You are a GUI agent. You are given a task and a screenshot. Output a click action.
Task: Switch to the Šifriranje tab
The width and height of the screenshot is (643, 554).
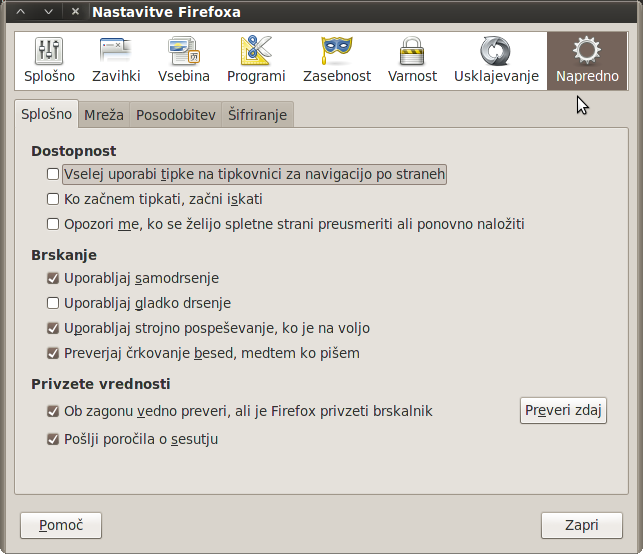[x=258, y=115]
